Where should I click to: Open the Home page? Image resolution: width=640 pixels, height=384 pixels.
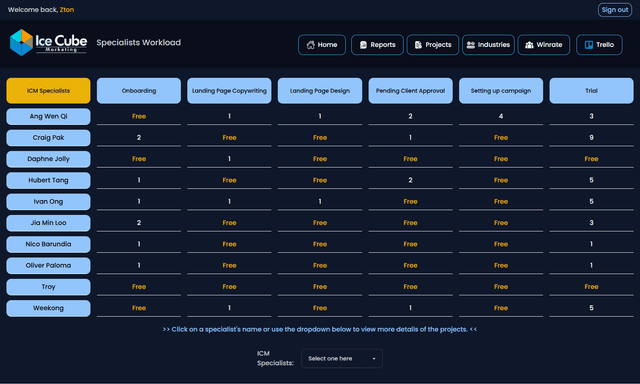(x=322, y=45)
